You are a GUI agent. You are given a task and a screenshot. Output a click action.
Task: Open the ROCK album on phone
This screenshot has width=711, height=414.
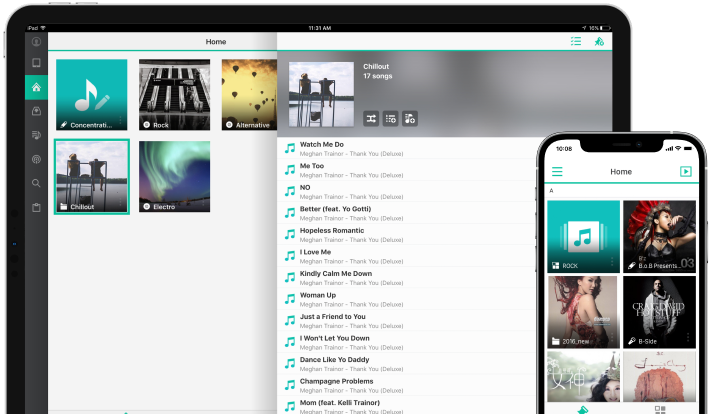582,236
